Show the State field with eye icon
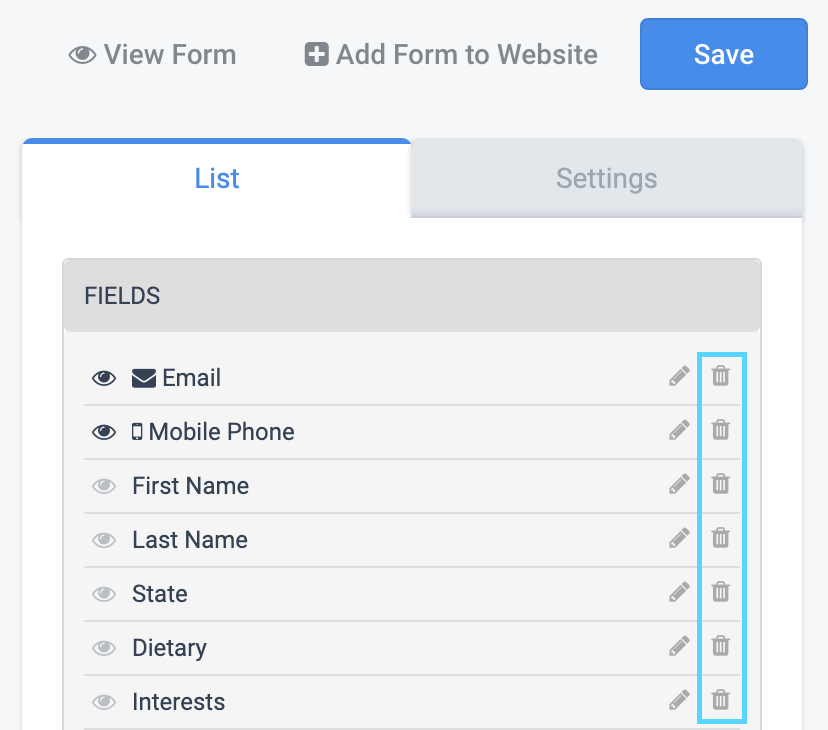This screenshot has height=730, width=828. coord(104,594)
